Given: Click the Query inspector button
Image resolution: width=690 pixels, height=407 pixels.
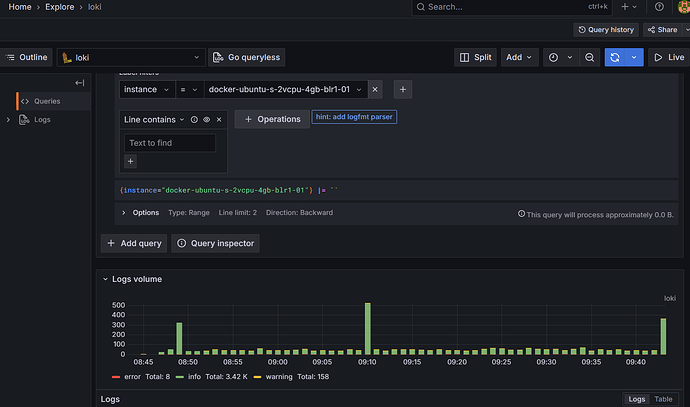Looking at the screenshot, I should 215,243.
